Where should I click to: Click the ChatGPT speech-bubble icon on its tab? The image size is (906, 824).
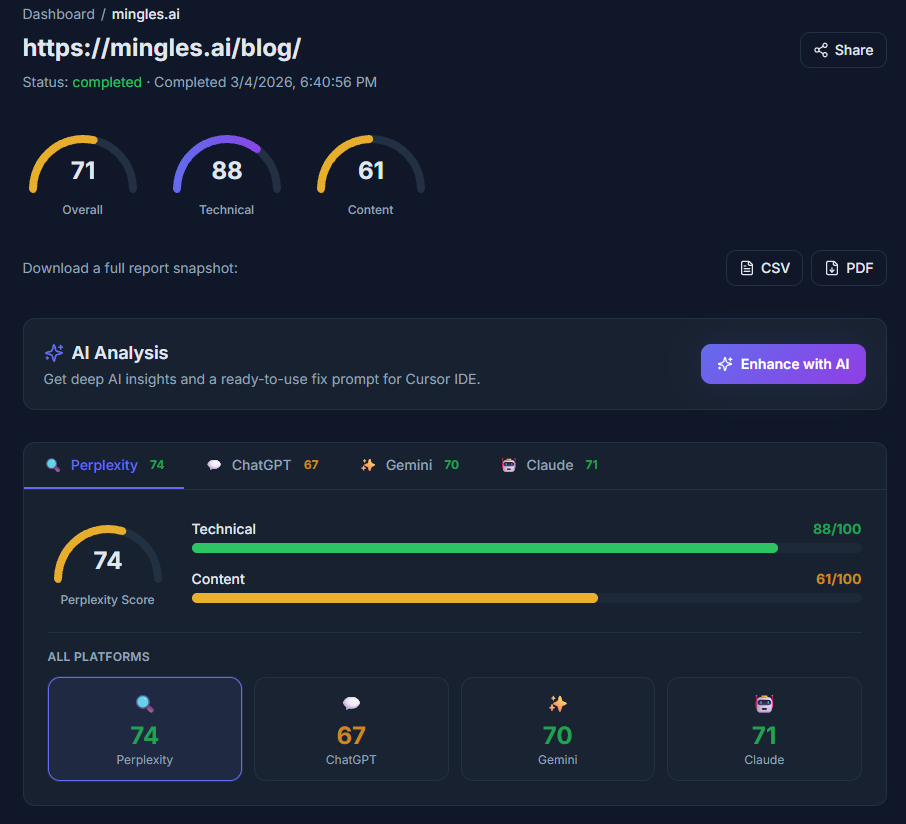[x=213, y=465]
